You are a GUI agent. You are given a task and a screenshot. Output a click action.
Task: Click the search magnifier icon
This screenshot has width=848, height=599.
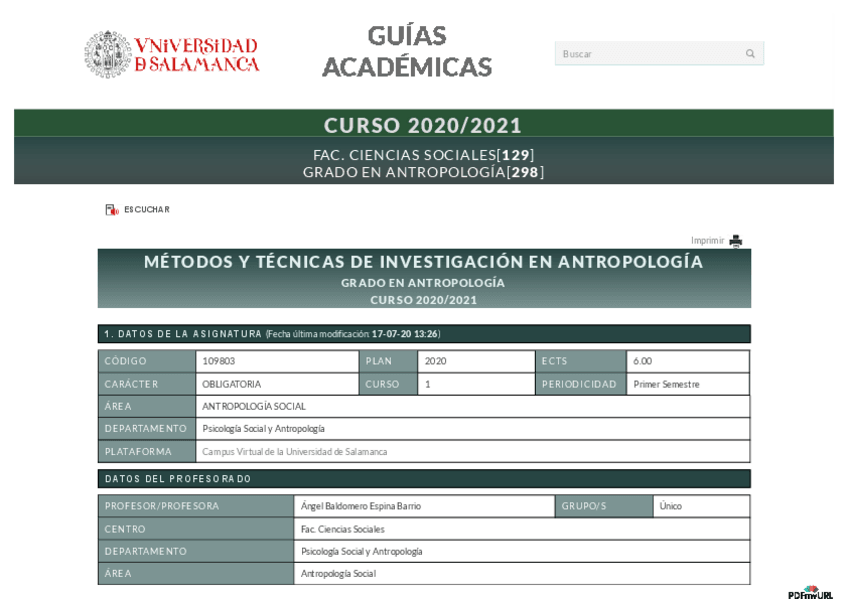click(x=750, y=53)
